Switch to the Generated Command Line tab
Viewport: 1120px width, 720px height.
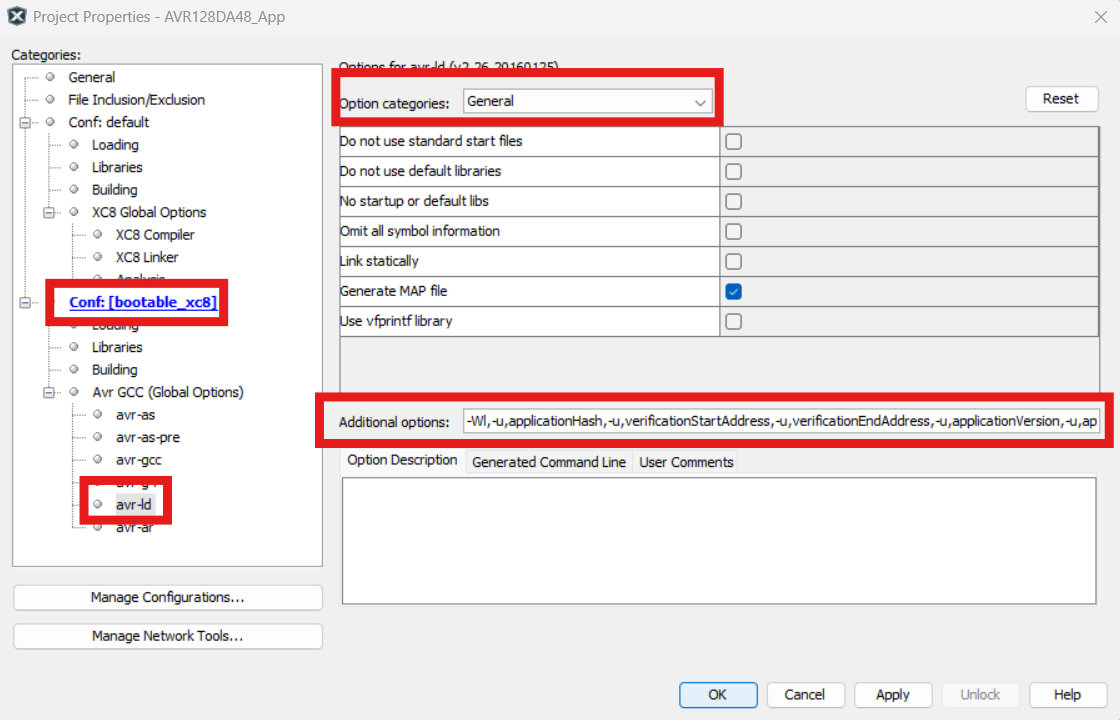tap(549, 462)
